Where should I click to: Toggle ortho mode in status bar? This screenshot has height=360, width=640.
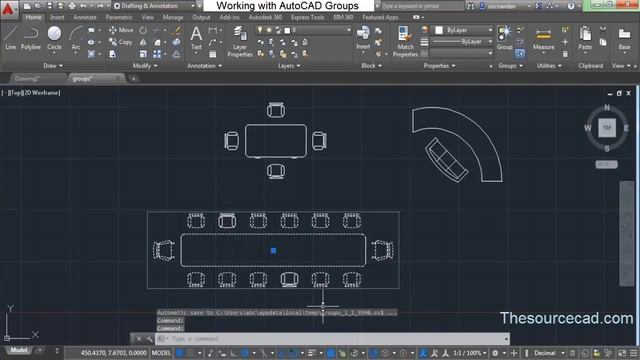(x=233, y=353)
